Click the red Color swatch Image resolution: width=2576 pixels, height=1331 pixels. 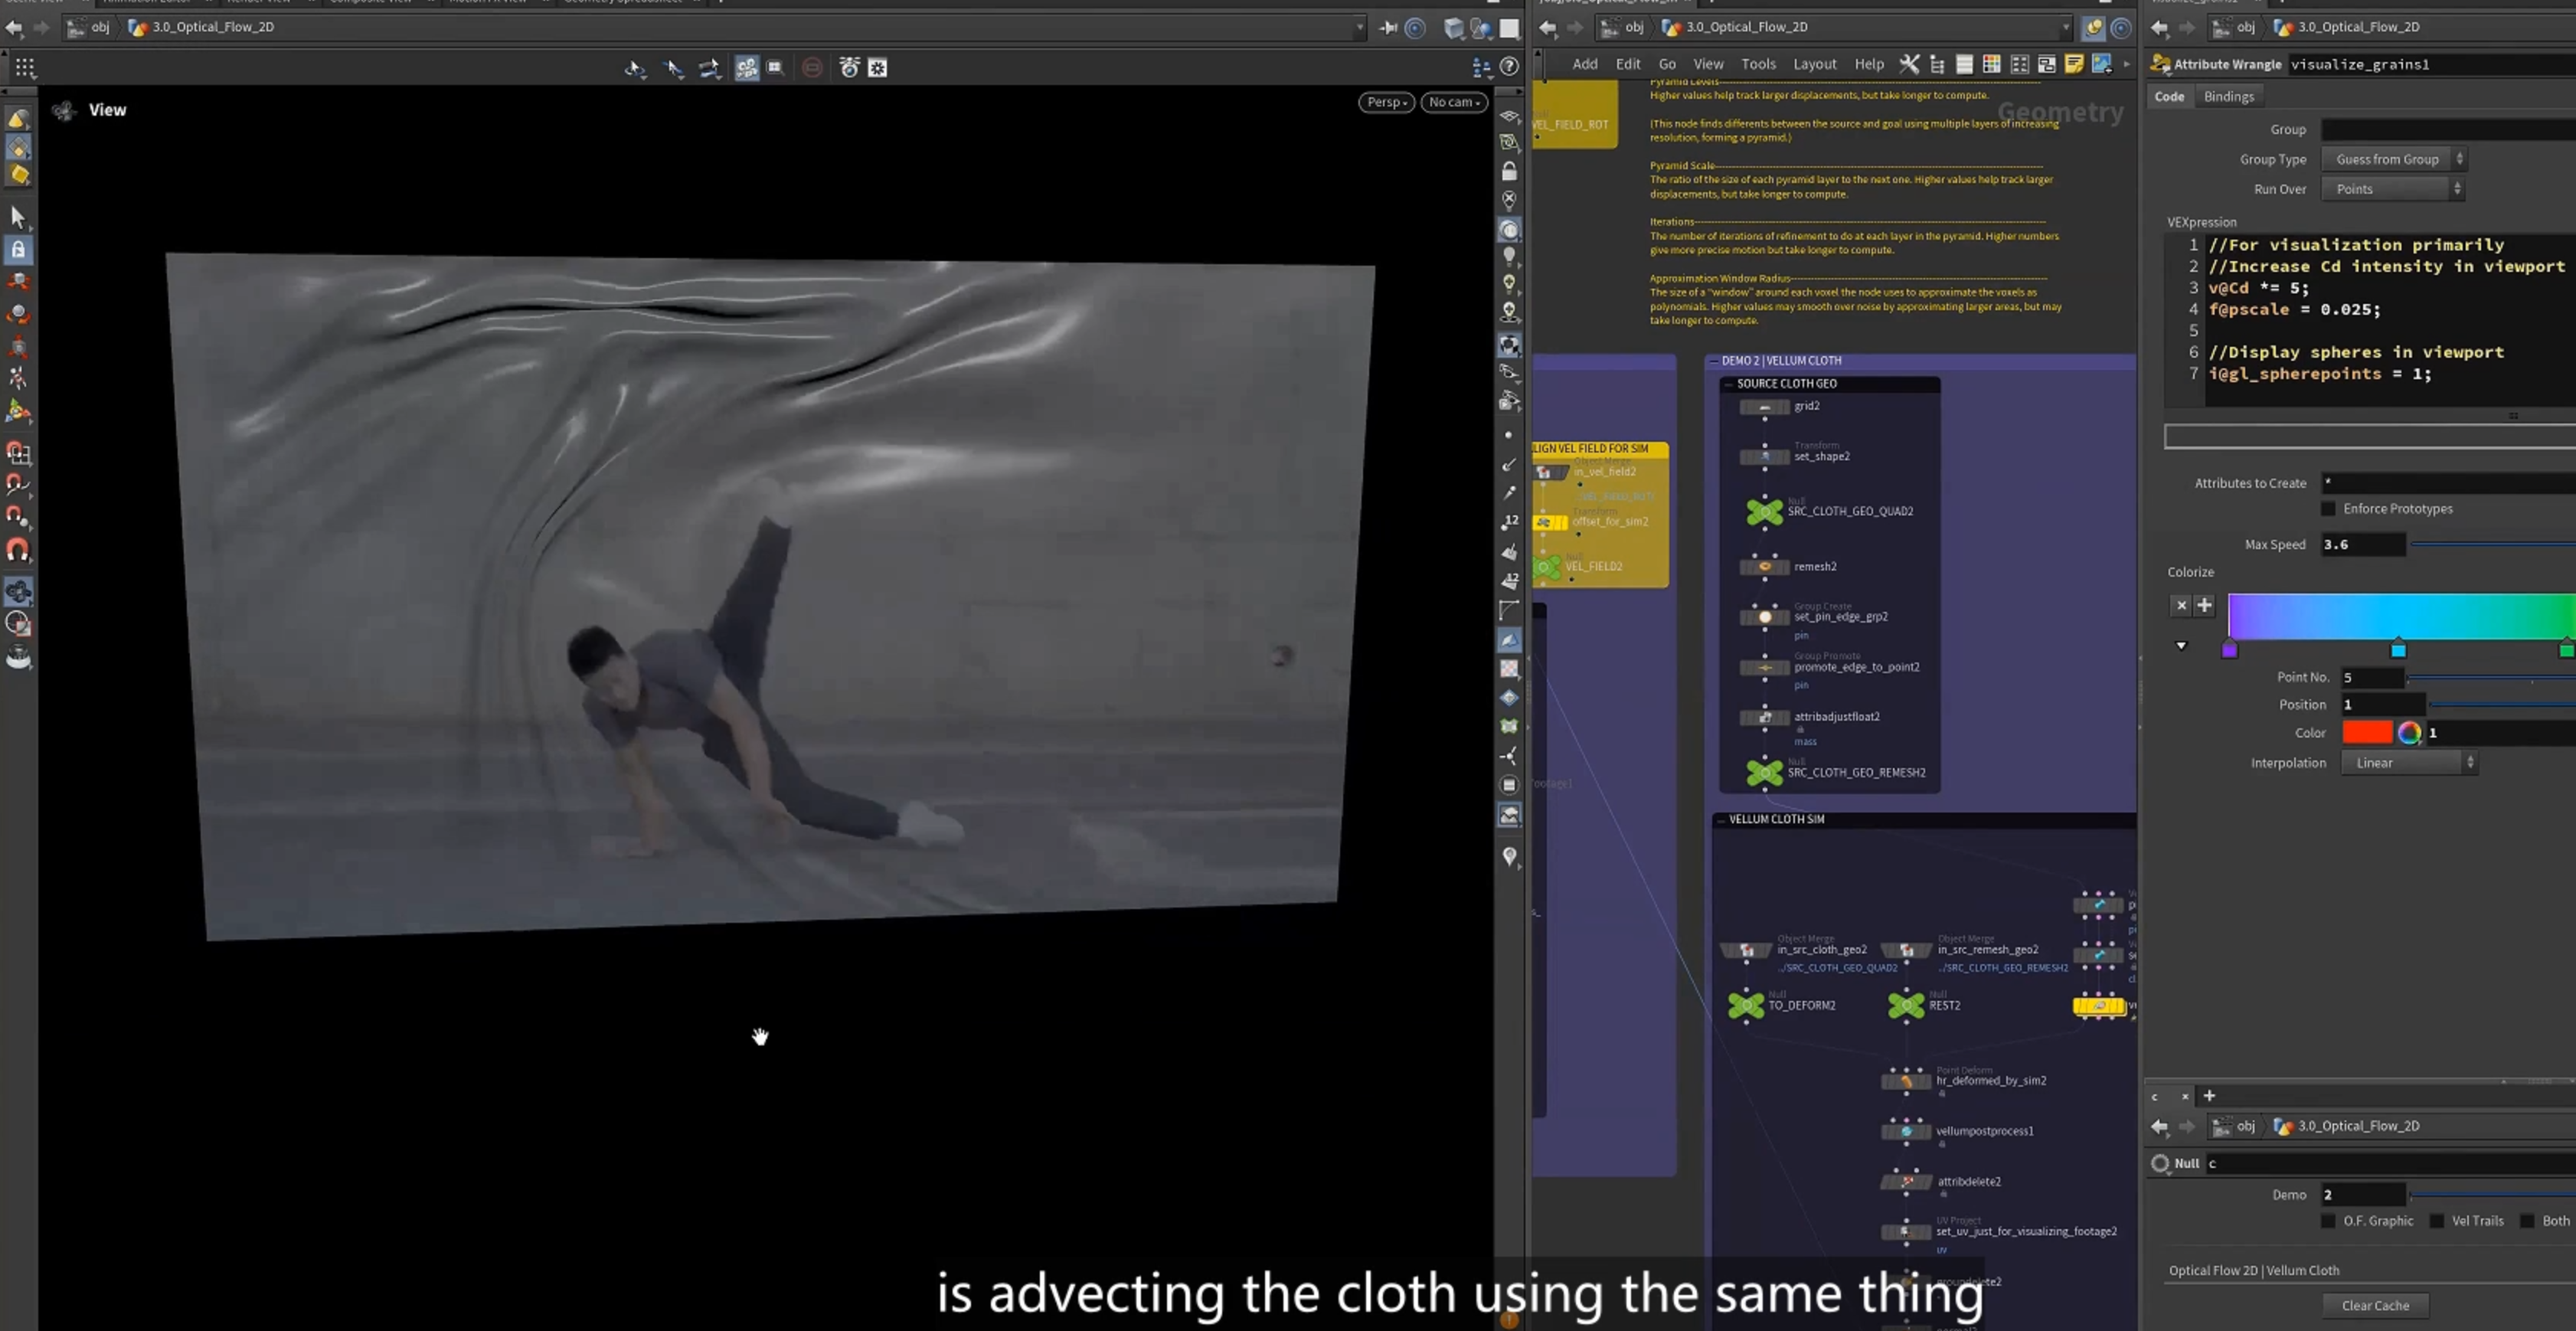[x=2367, y=733]
